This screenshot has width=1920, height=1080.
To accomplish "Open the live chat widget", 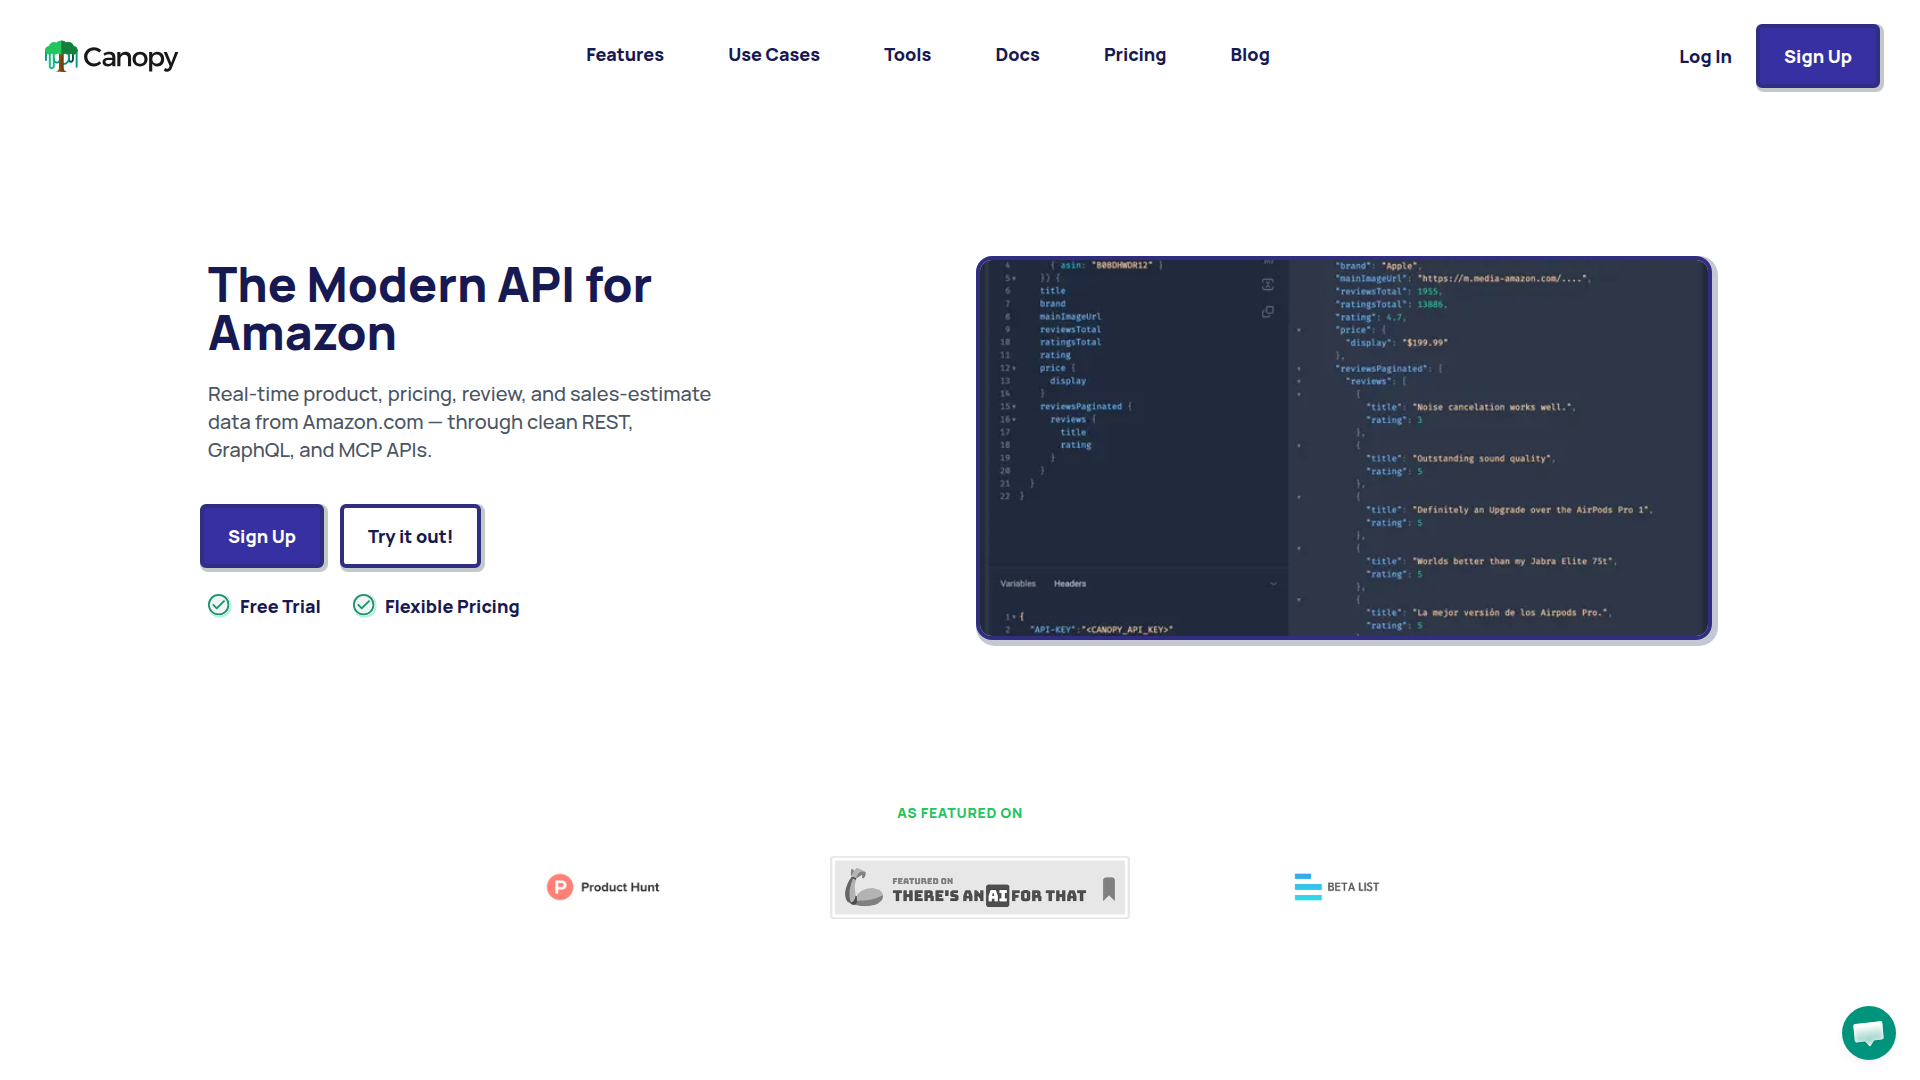I will coord(1869,1033).
